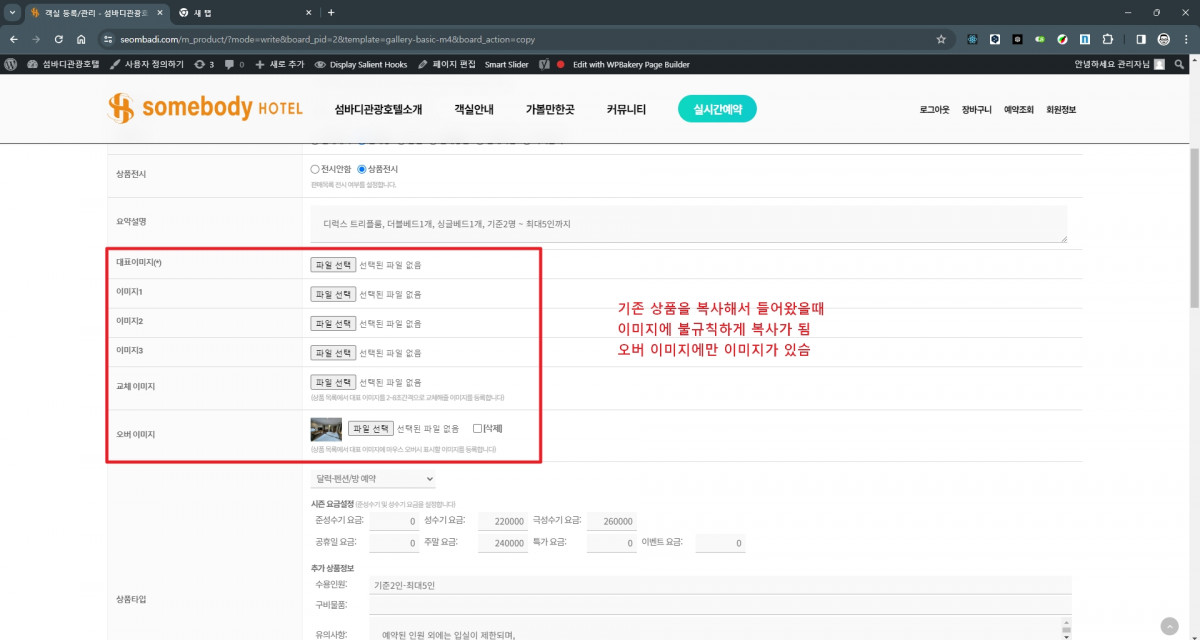
Task: Click the scroll-to-top arrow button
Action: [1169, 626]
